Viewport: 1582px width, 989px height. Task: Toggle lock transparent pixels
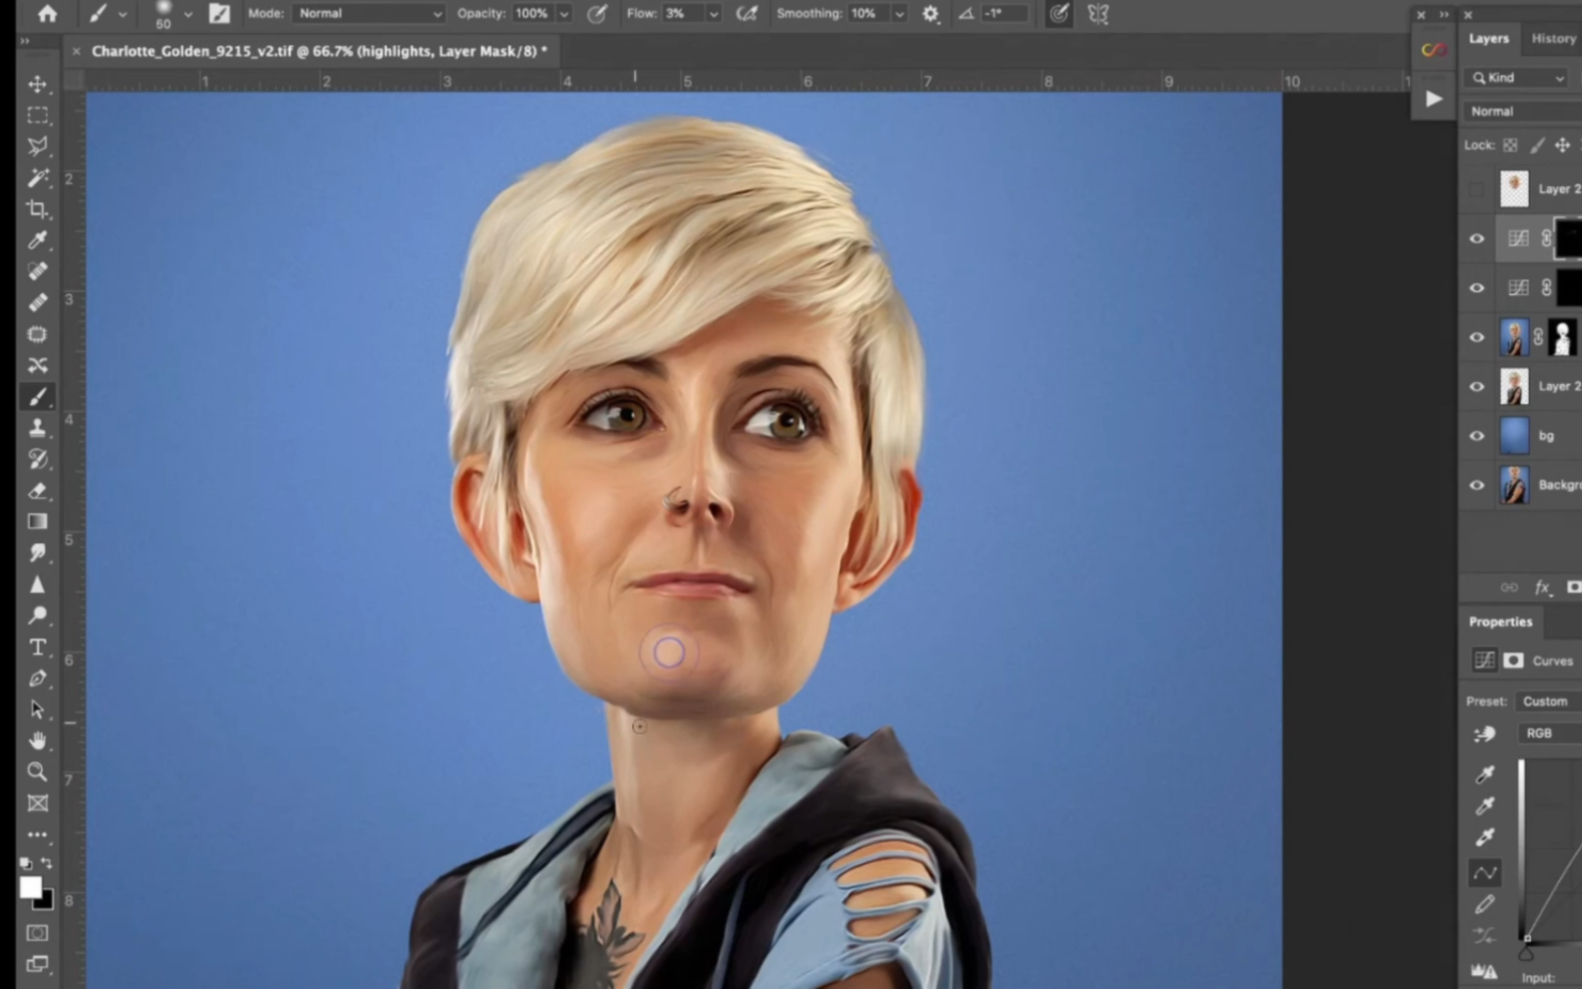pos(1510,145)
